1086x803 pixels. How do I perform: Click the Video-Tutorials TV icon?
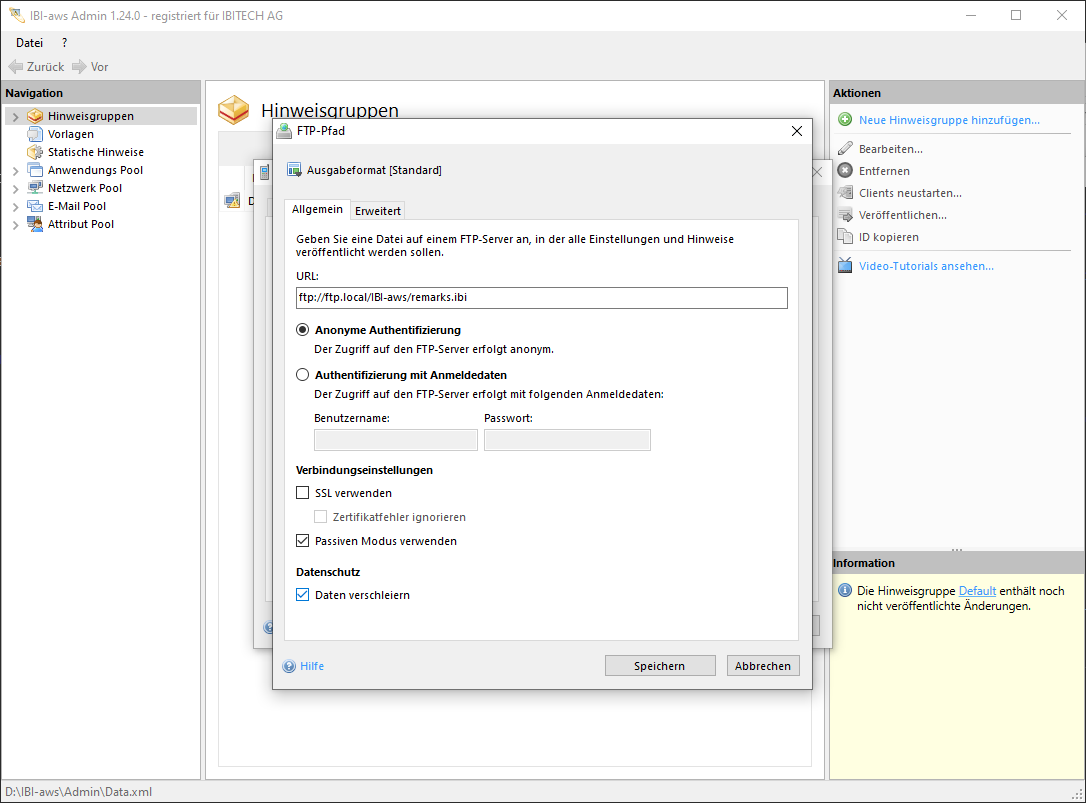point(845,266)
